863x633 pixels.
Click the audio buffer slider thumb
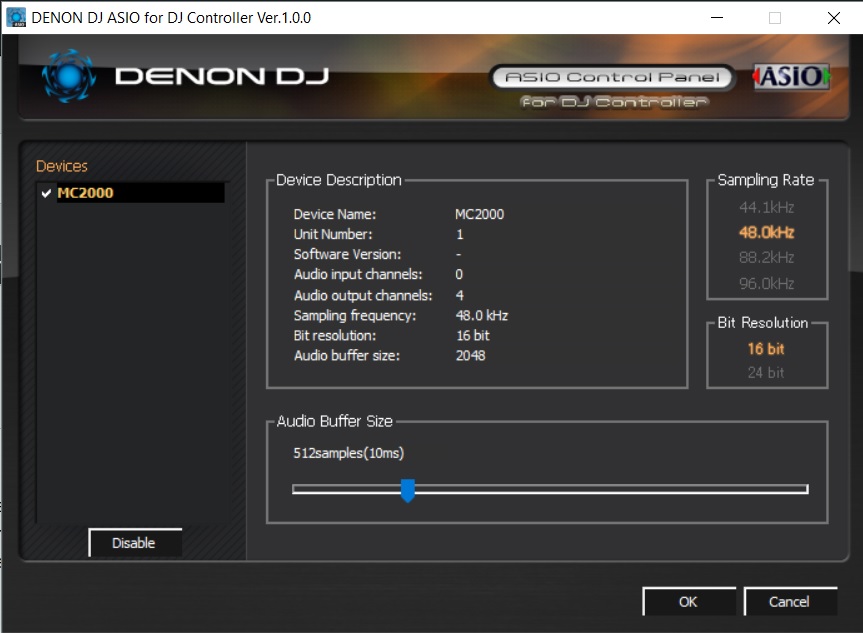click(407, 490)
